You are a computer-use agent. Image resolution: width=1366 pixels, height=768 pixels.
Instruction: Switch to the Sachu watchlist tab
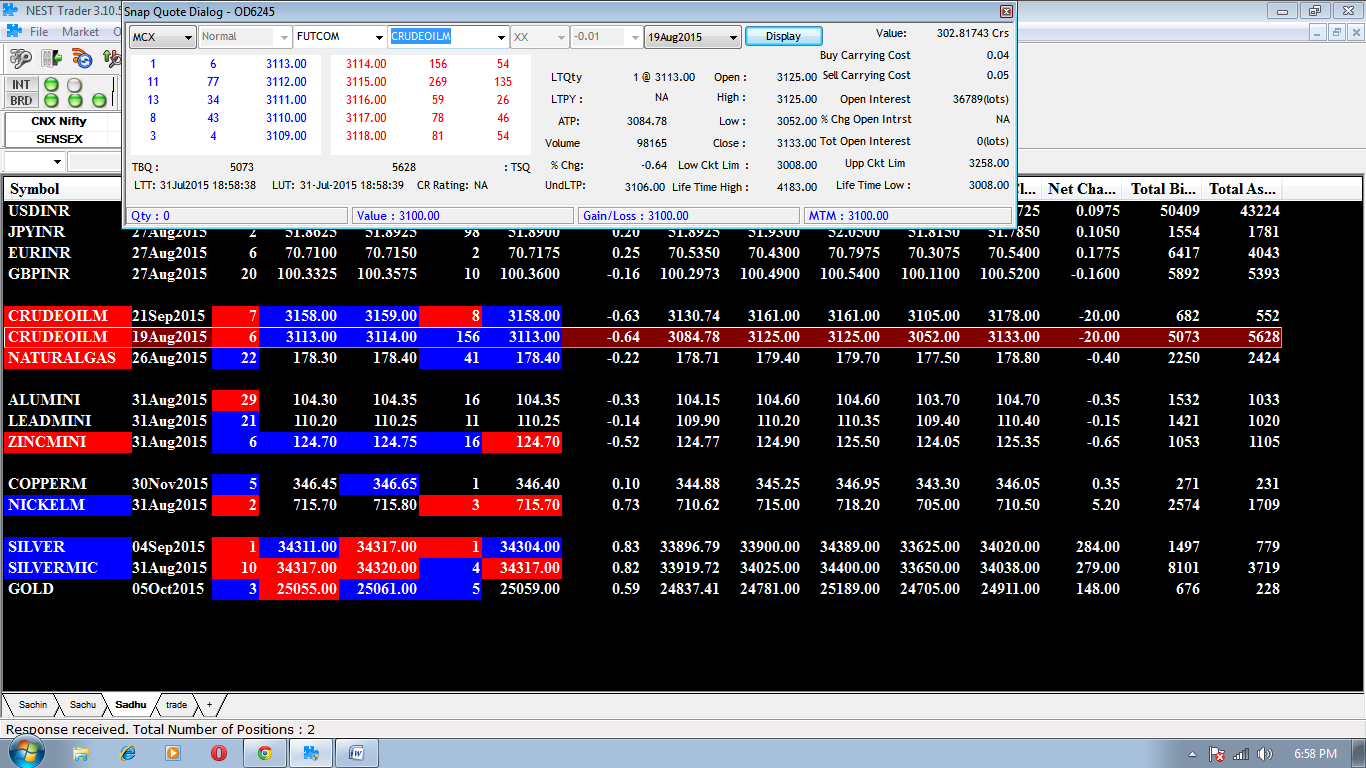[x=83, y=705]
